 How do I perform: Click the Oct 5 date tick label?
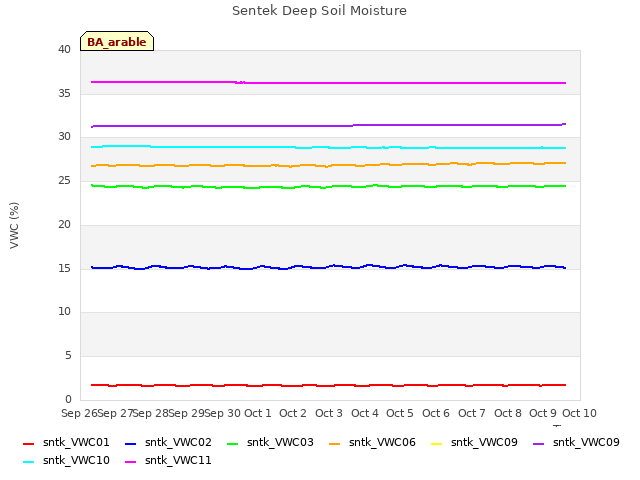click(400, 413)
